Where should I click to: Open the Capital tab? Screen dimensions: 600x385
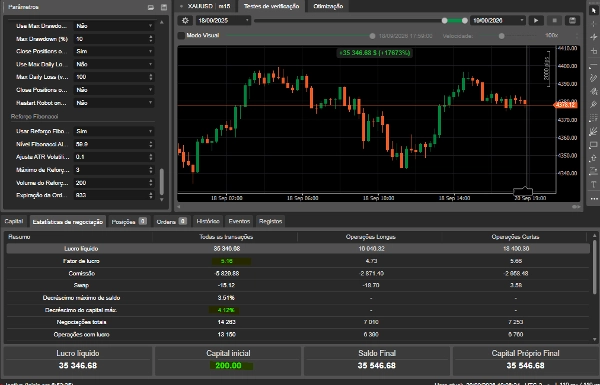pyautogui.click(x=14, y=221)
